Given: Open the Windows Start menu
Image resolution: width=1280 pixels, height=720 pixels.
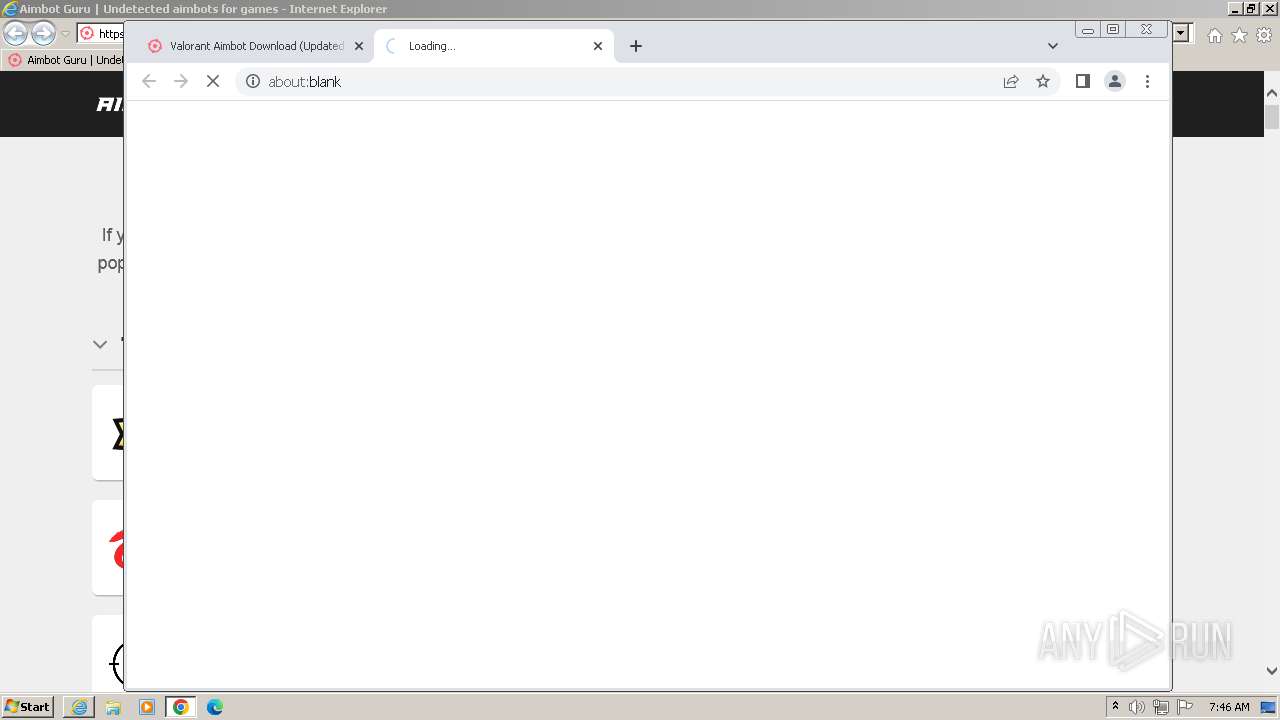Looking at the screenshot, I should (28, 707).
